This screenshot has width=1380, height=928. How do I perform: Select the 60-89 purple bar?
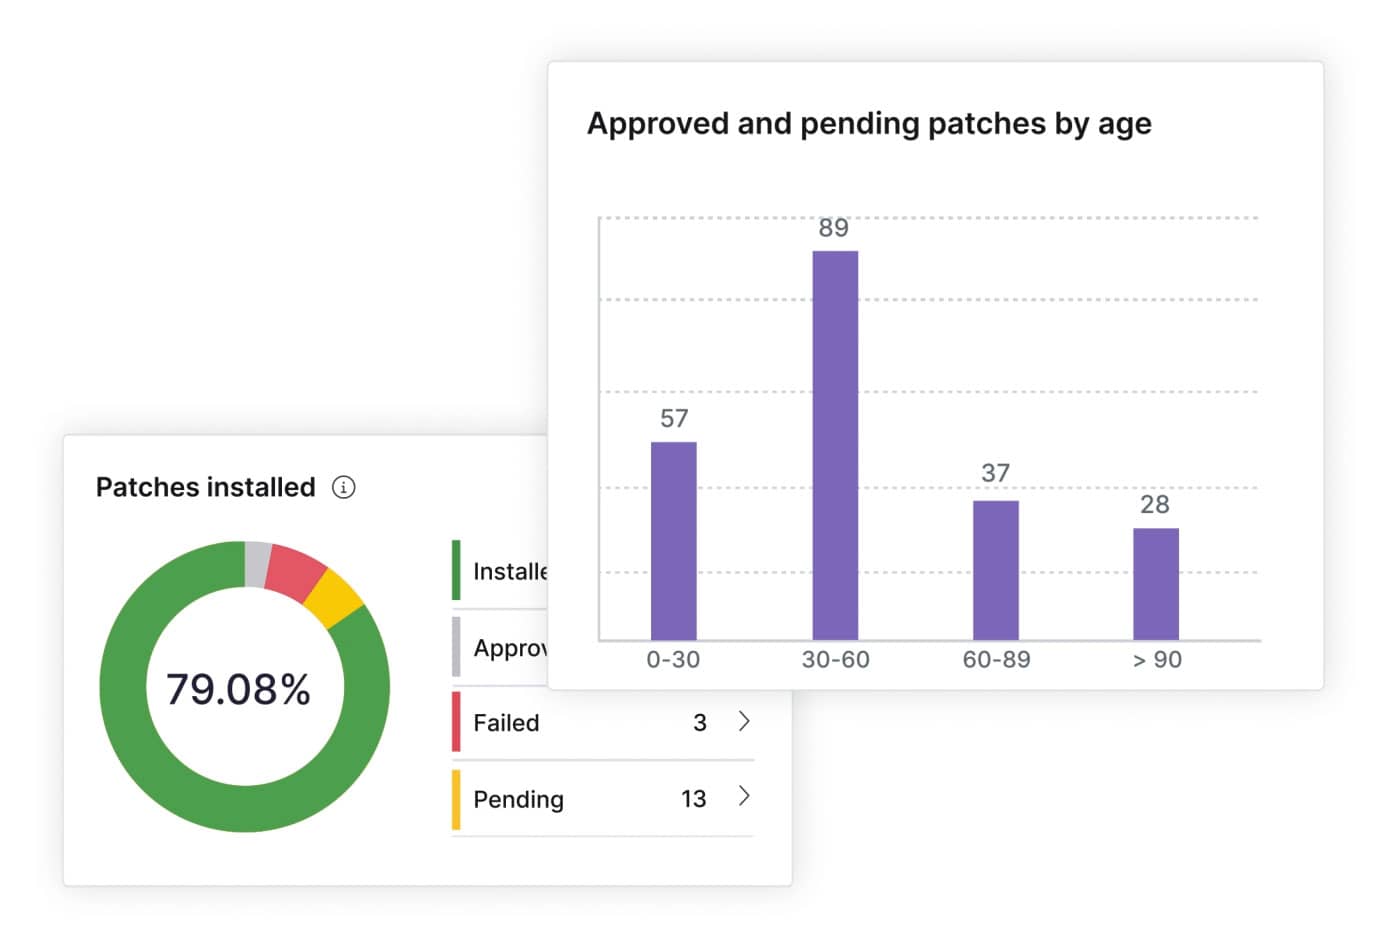click(x=996, y=570)
